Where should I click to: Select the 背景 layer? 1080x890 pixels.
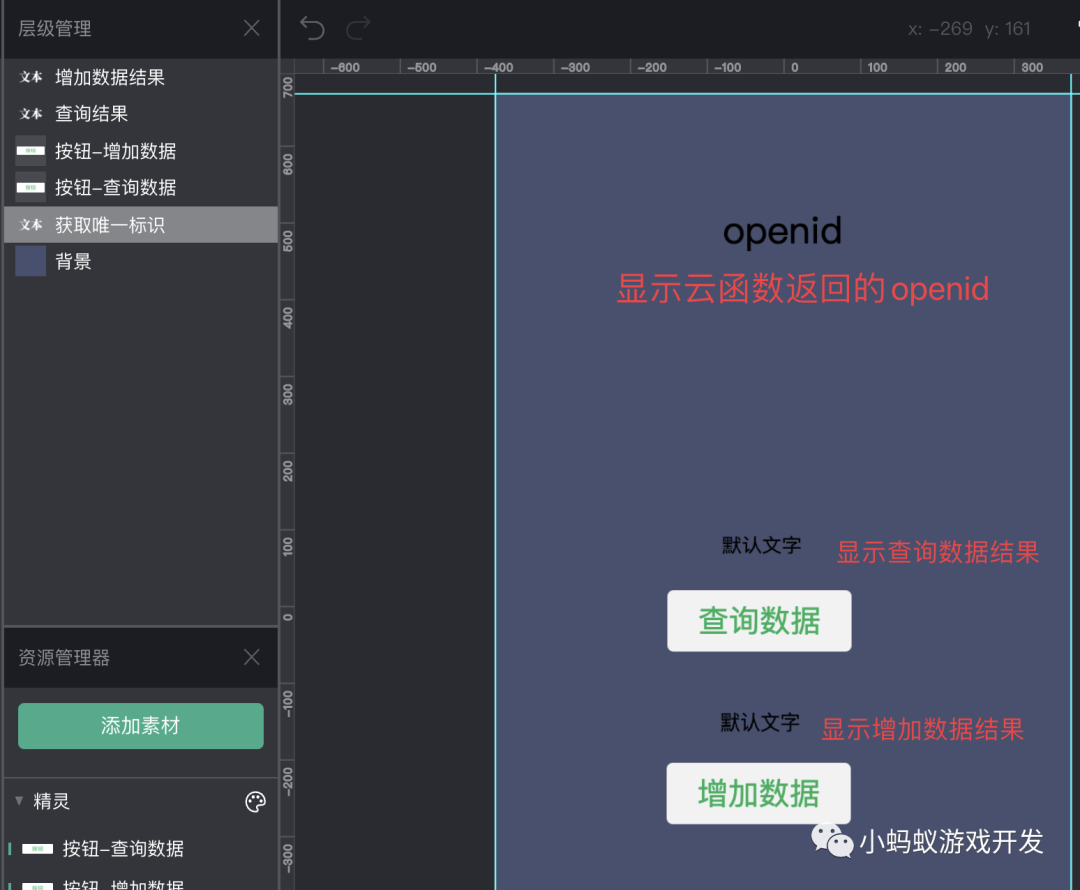pyautogui.click(x=141, y=262)
